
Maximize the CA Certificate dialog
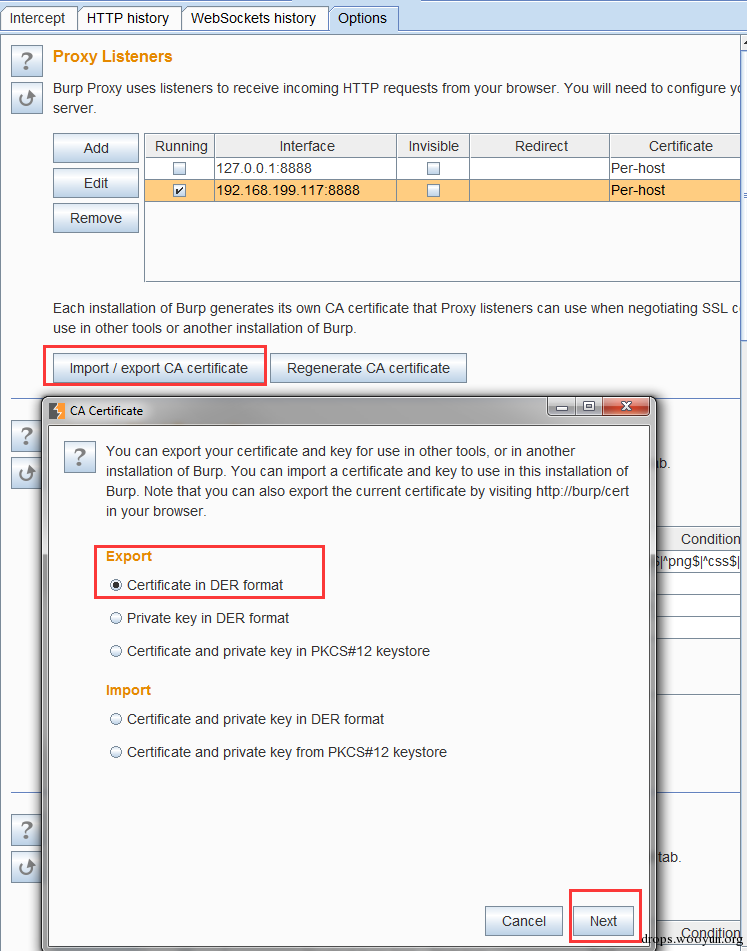tap(588, 406)
